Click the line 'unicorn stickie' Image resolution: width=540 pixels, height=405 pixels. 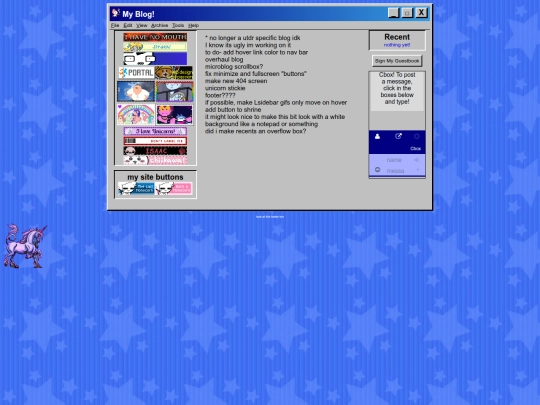point(225,88)
